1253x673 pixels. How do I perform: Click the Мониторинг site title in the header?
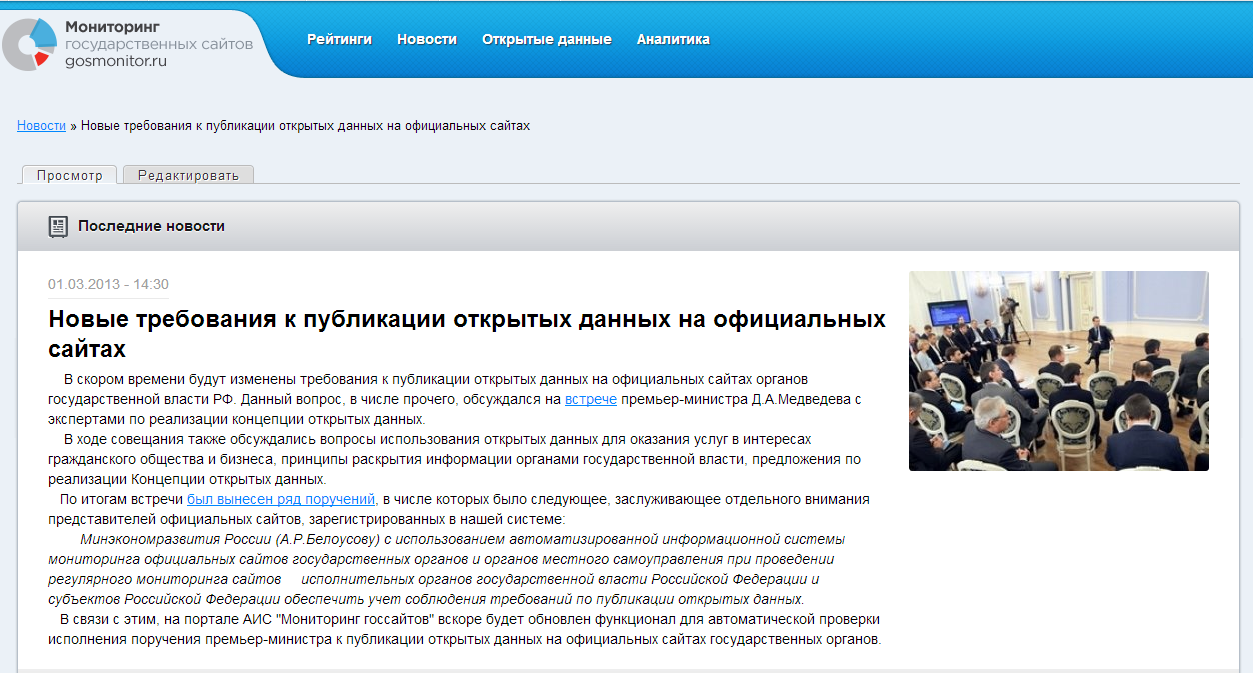(x=112, y=26)
